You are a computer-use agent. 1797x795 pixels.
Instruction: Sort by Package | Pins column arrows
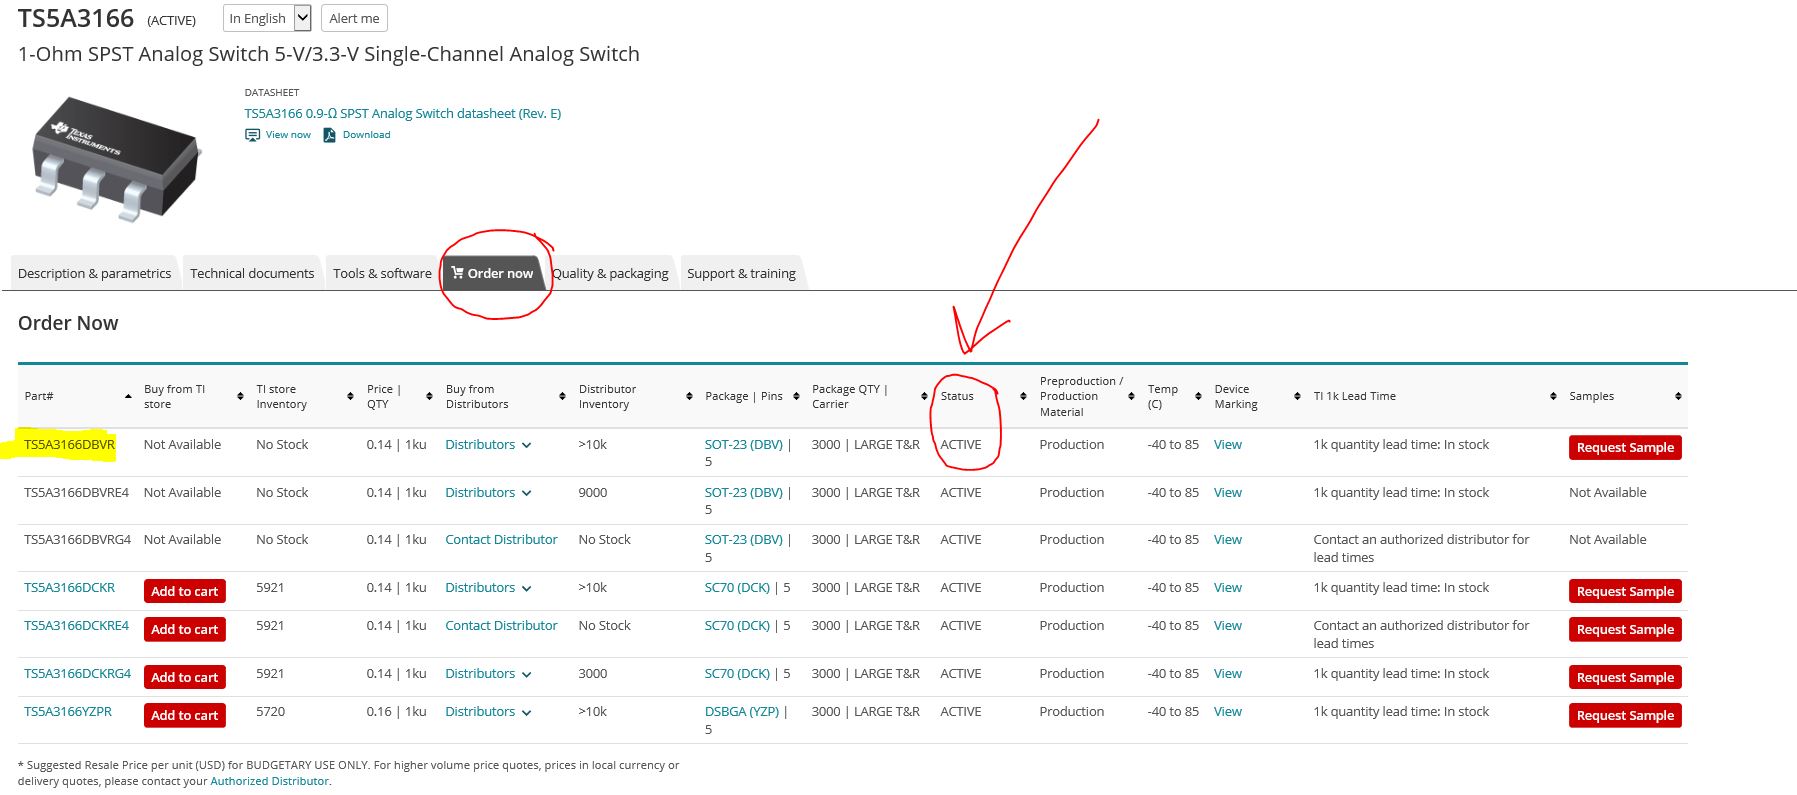click(796, 397)
